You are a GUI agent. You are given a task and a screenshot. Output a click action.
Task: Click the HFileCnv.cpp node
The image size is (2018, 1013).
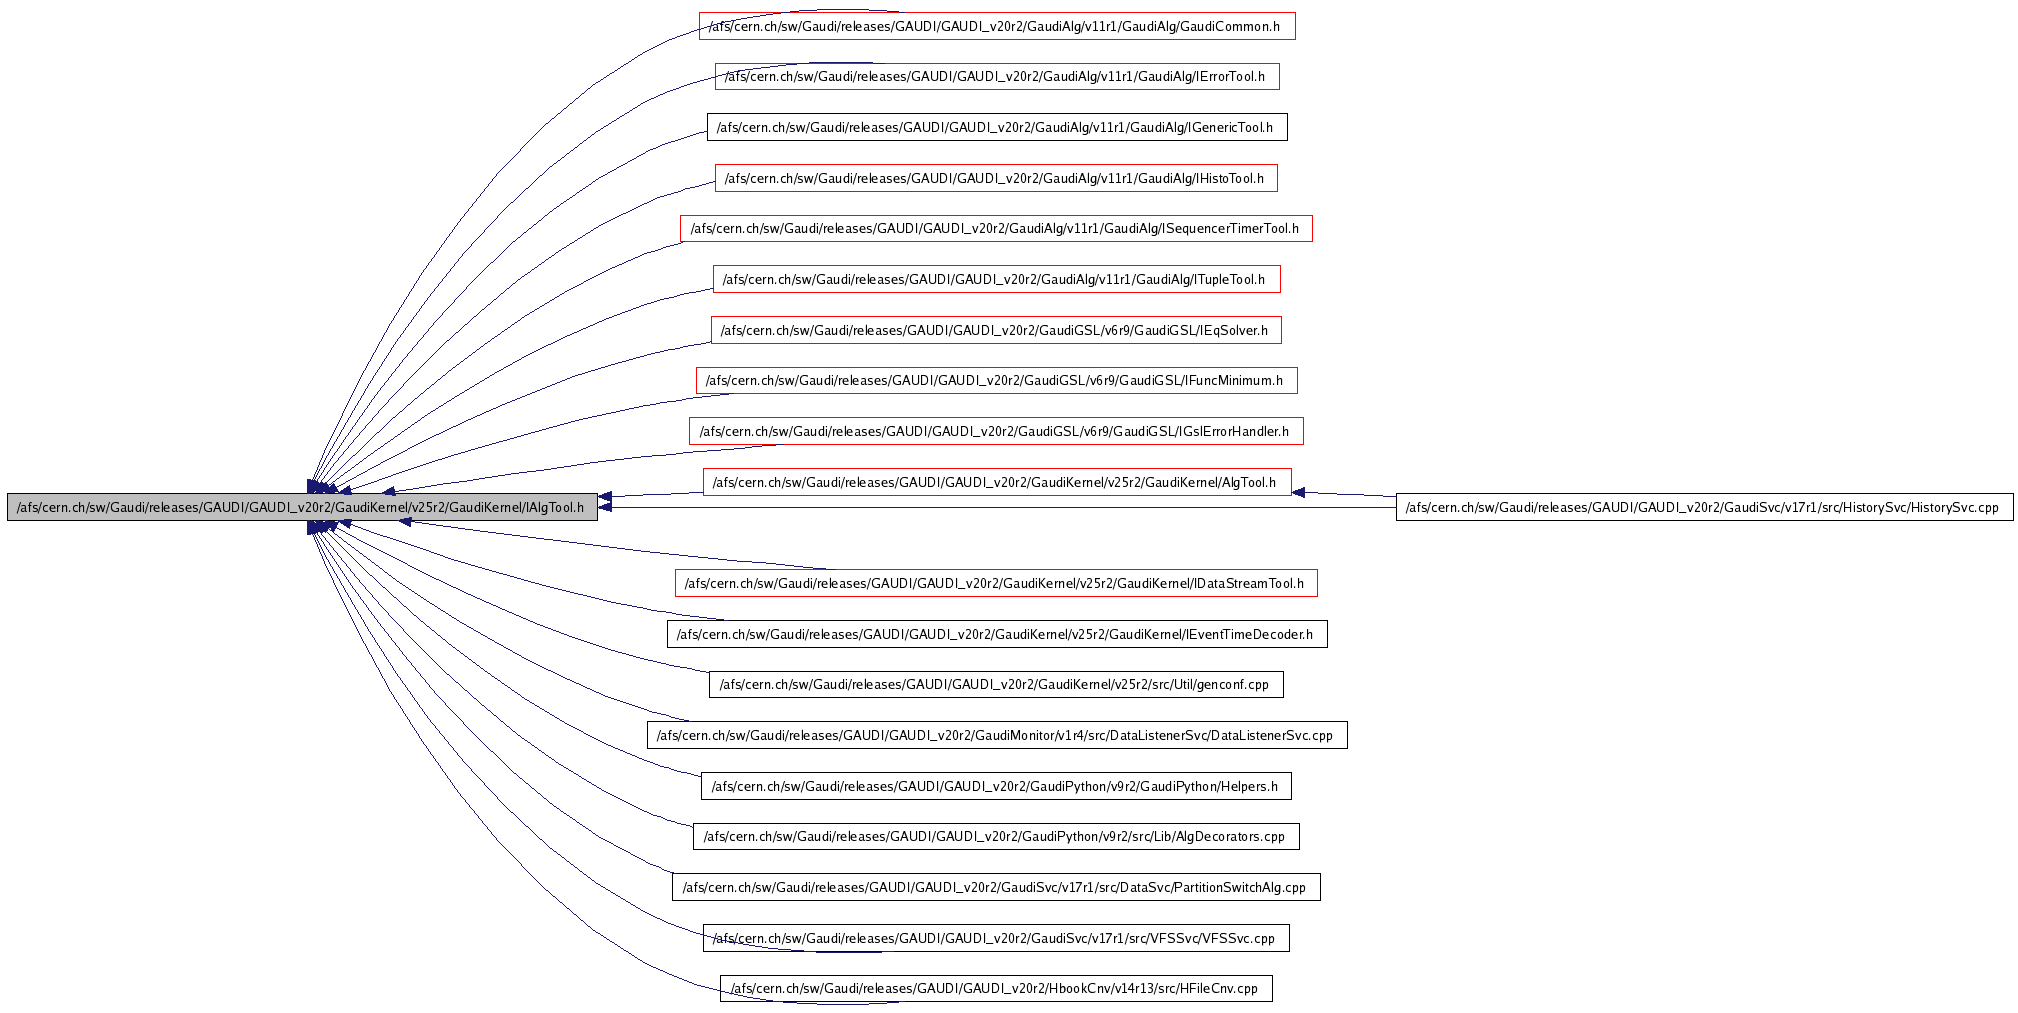pyautogui.click(x=996, y=989)
